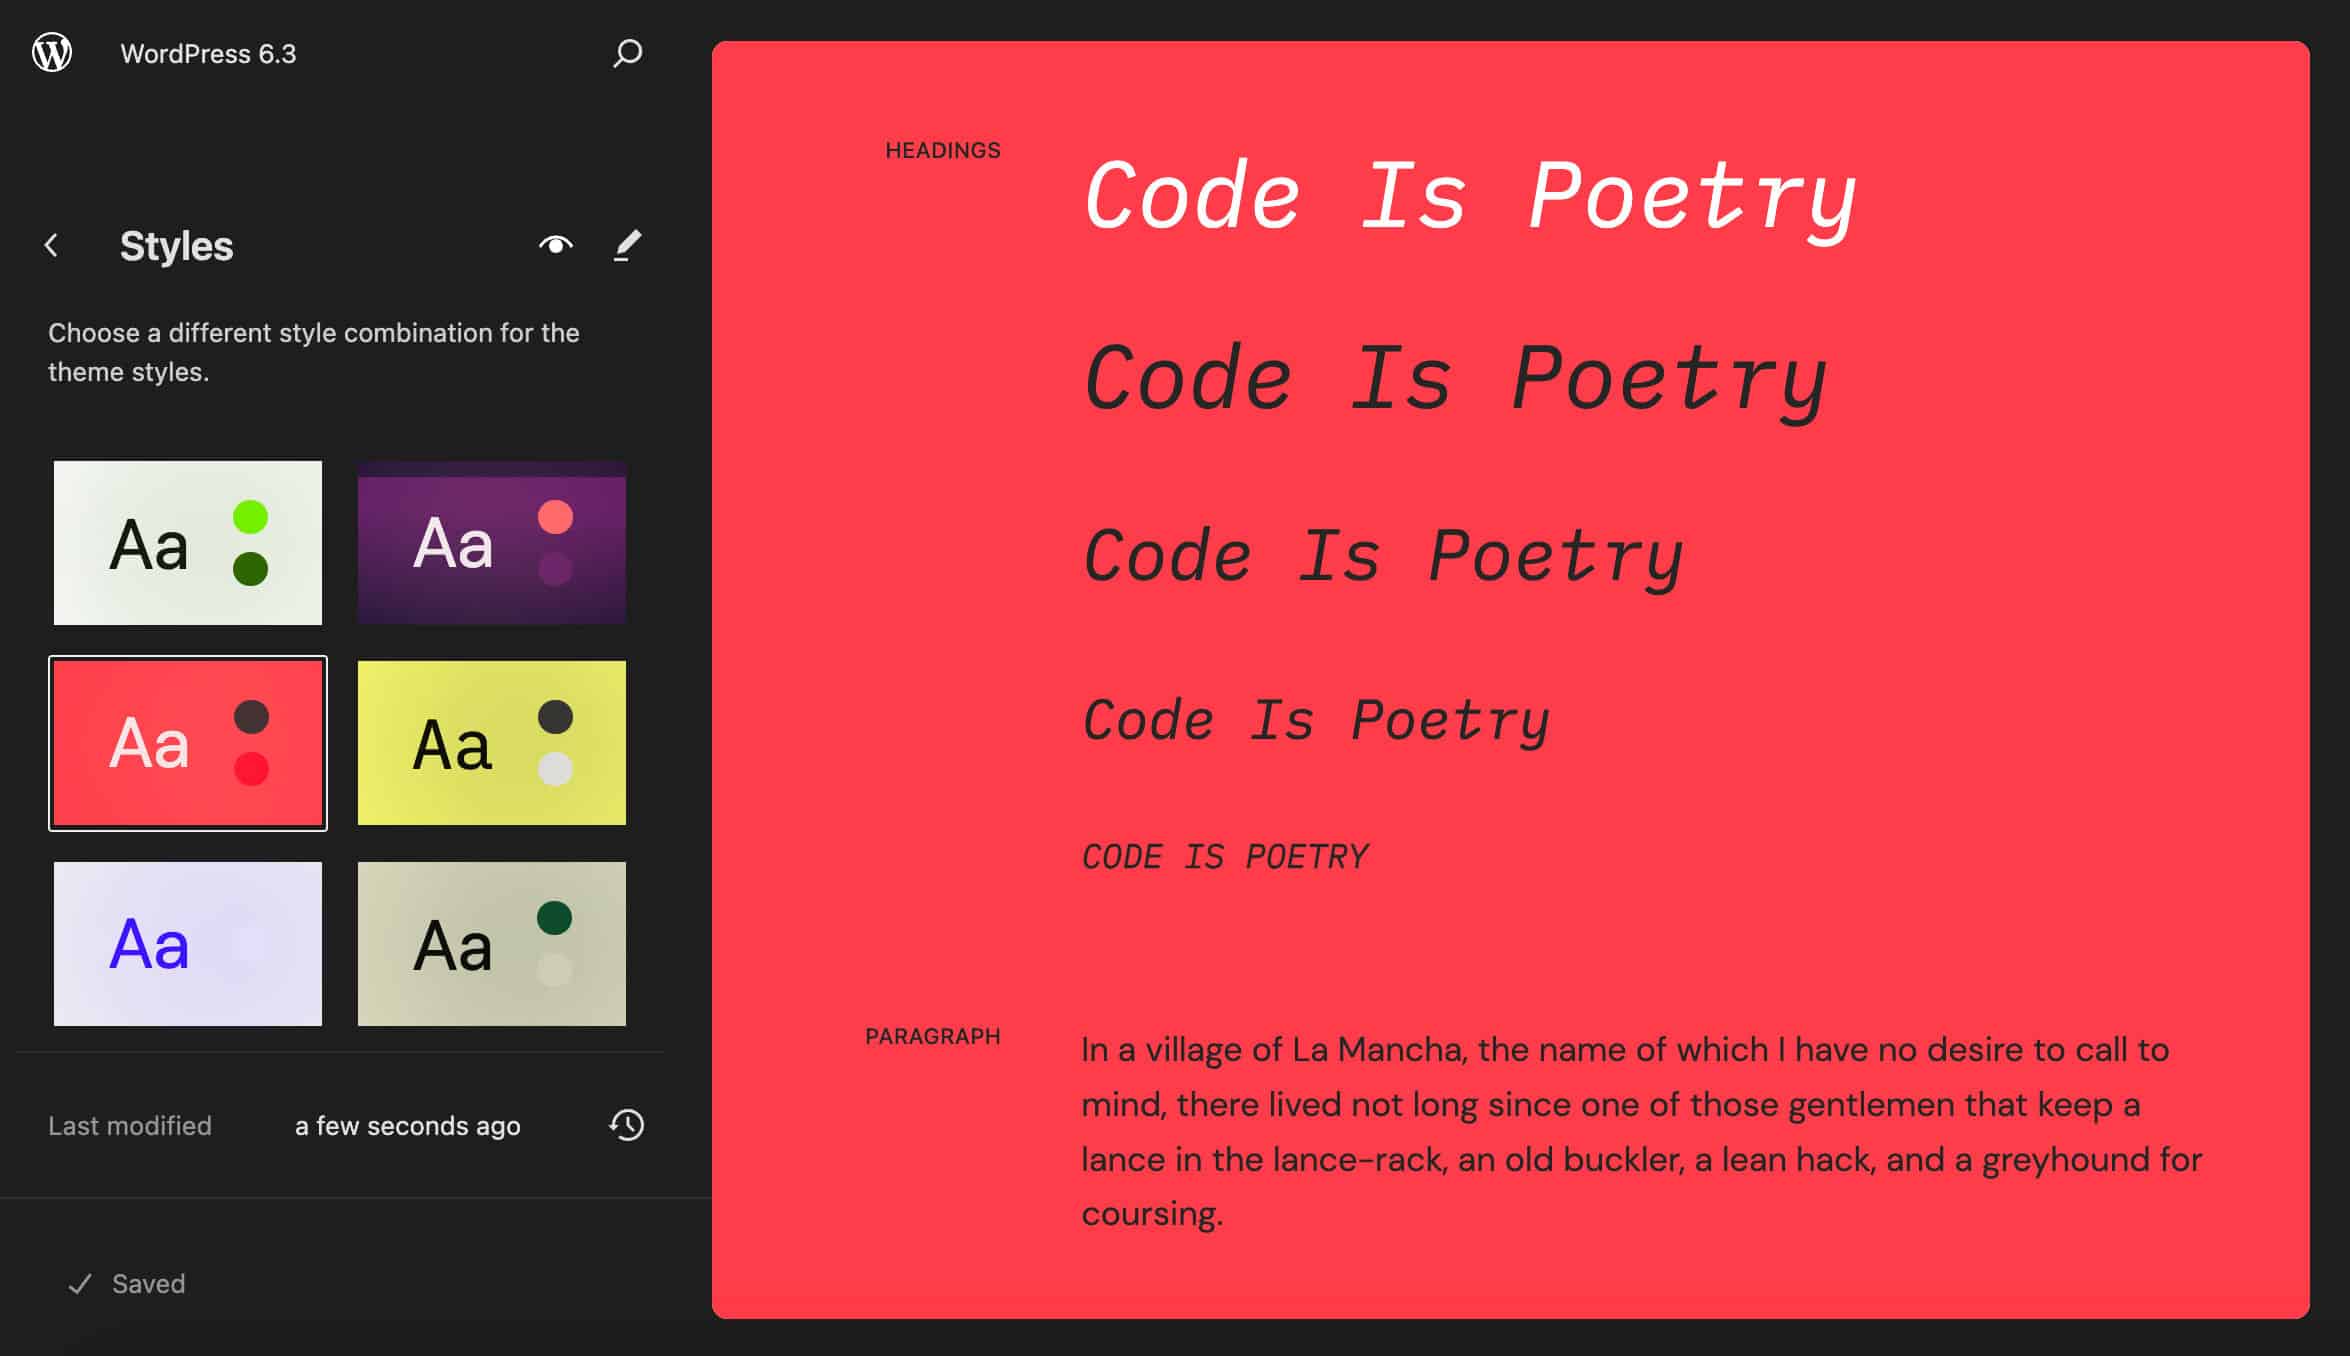The width and height of the screenshot is (2350, 1356).
Task: Select the yellow style variation swatch
Action: [491, 743]
